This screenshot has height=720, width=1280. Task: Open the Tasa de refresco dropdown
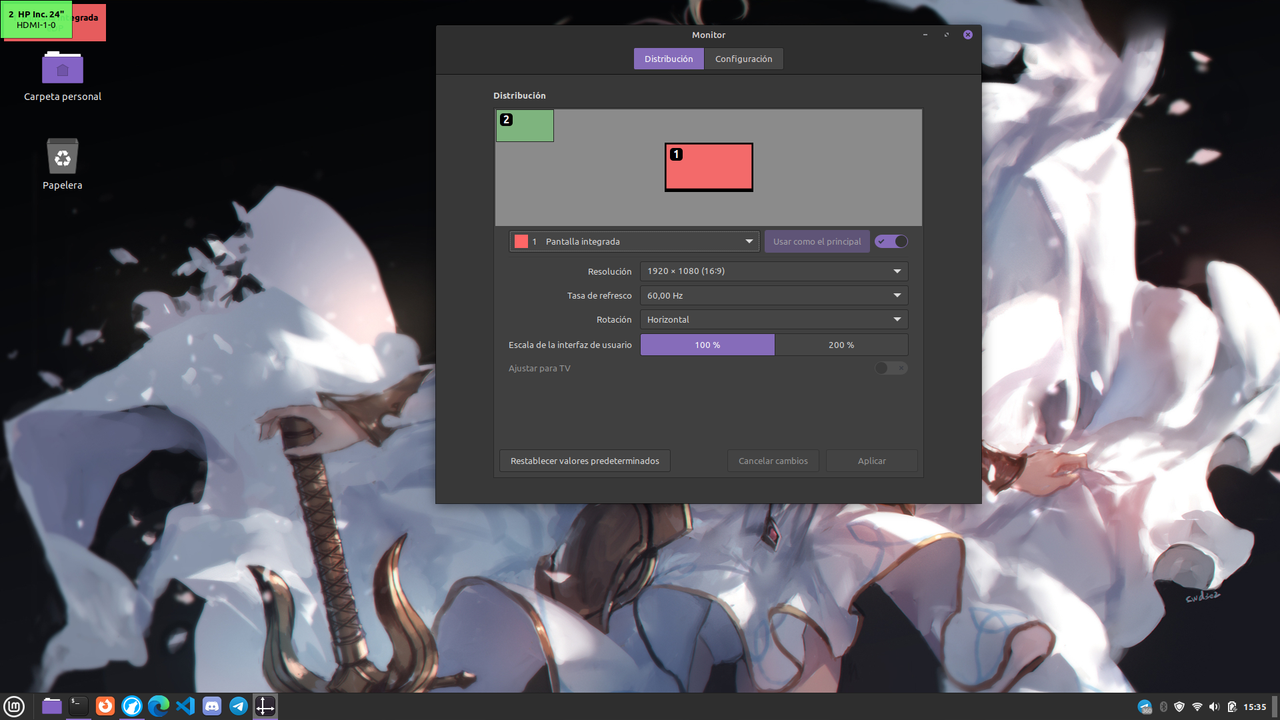tap(773, 295)
